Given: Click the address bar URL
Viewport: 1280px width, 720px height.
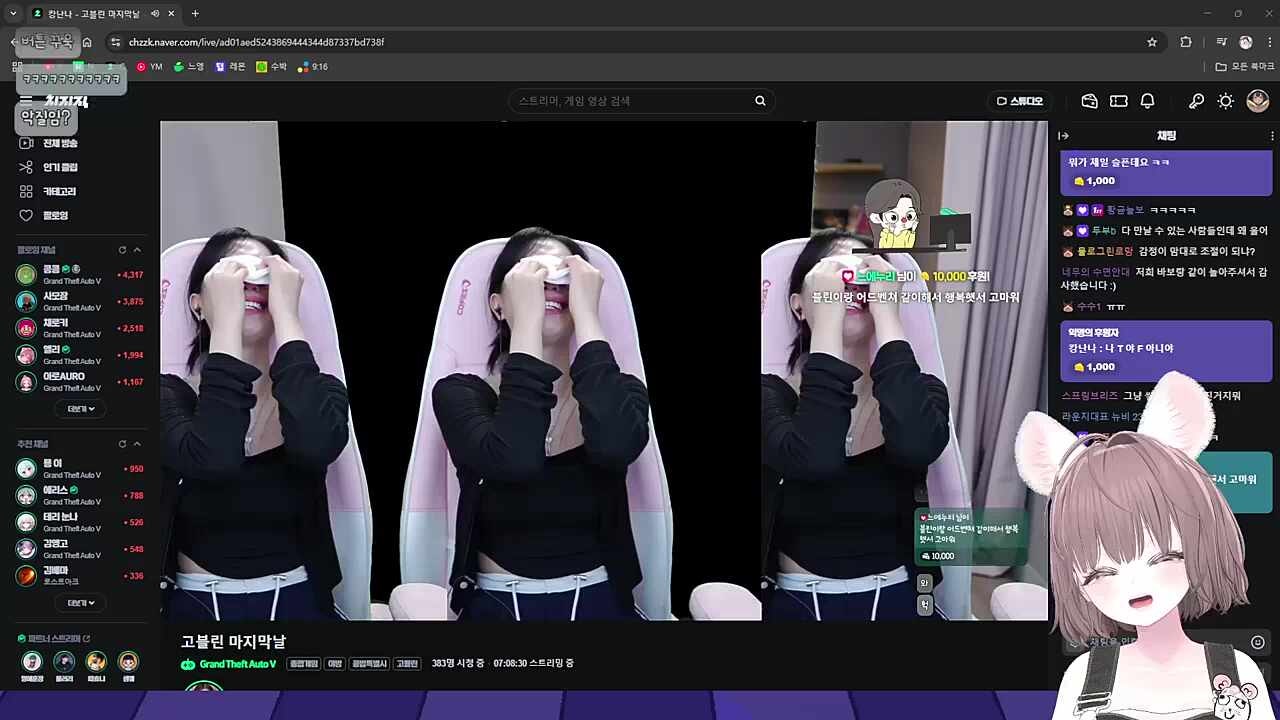Looking at the screenshot, I should 256,42.
